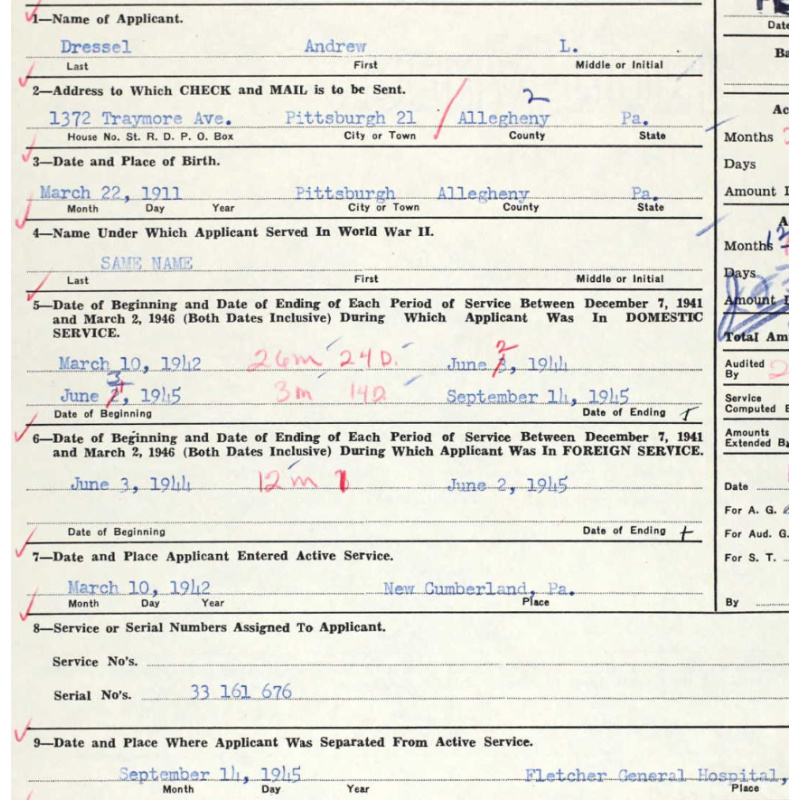Click "Allegheny" county in the birth section

click(x=483, y=193)
